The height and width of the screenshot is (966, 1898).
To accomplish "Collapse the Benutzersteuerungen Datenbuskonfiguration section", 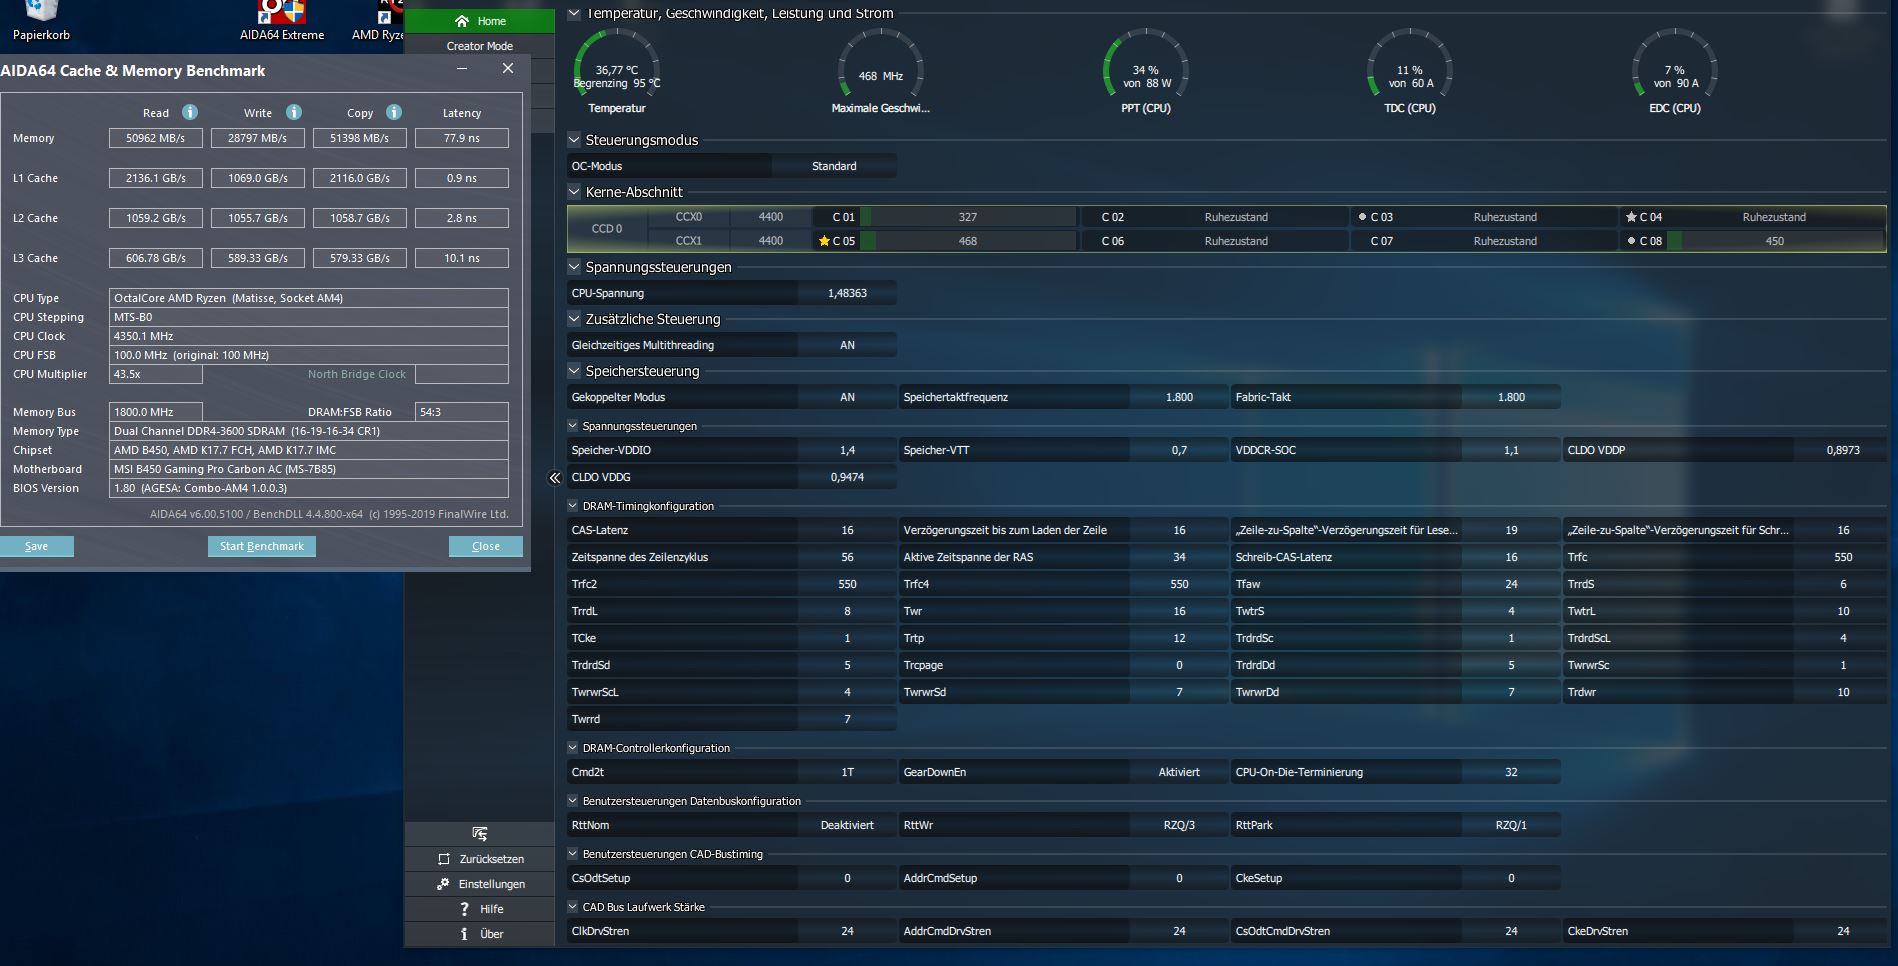I will (573, 801).
